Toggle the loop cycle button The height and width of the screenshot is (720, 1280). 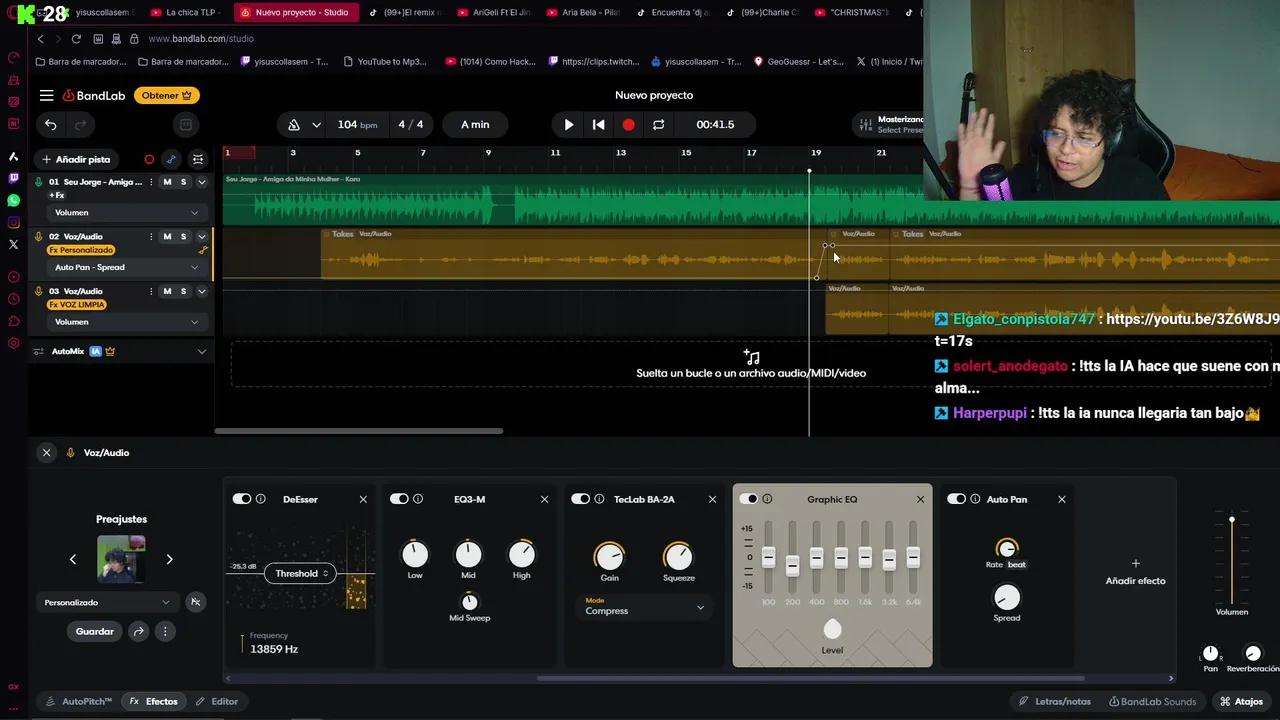coord(658,125)
